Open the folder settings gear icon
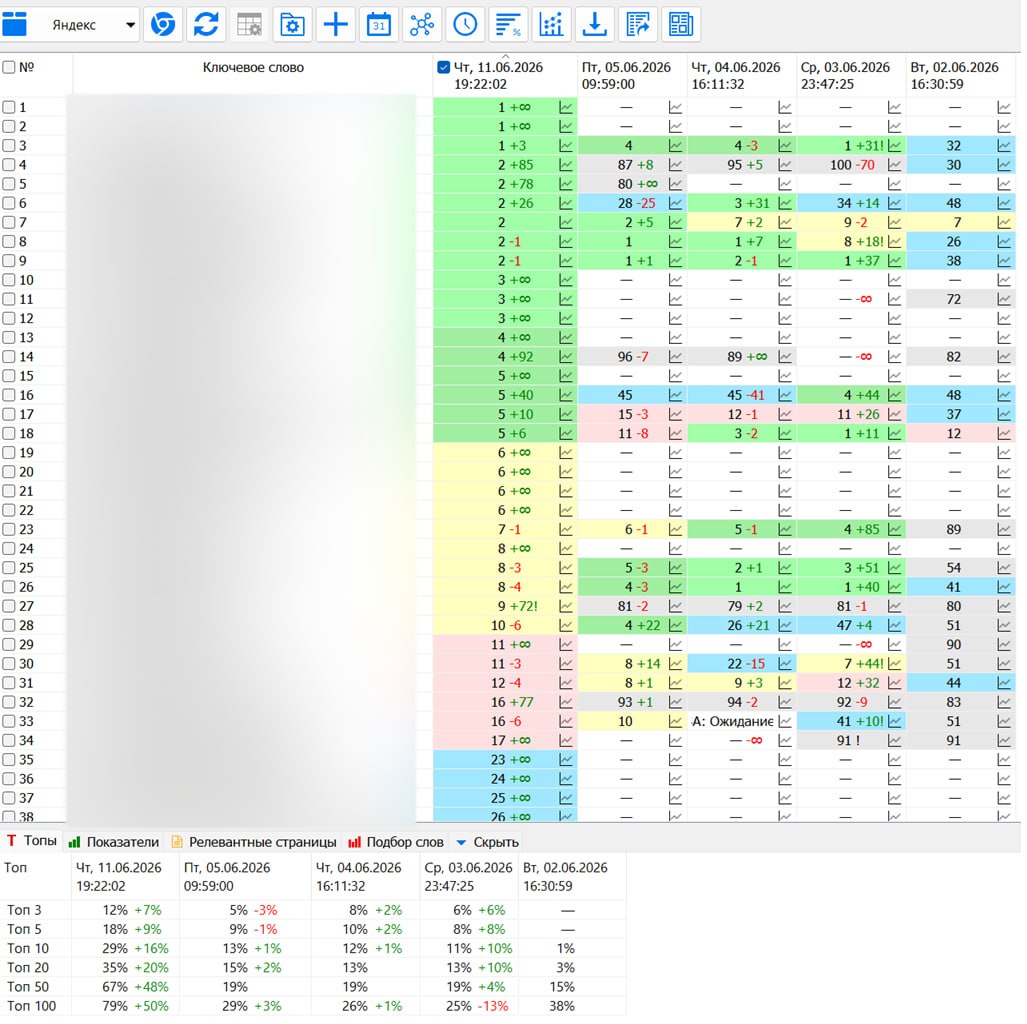Viewport: 1027px width, 1024px height. [x=292, y=24]
